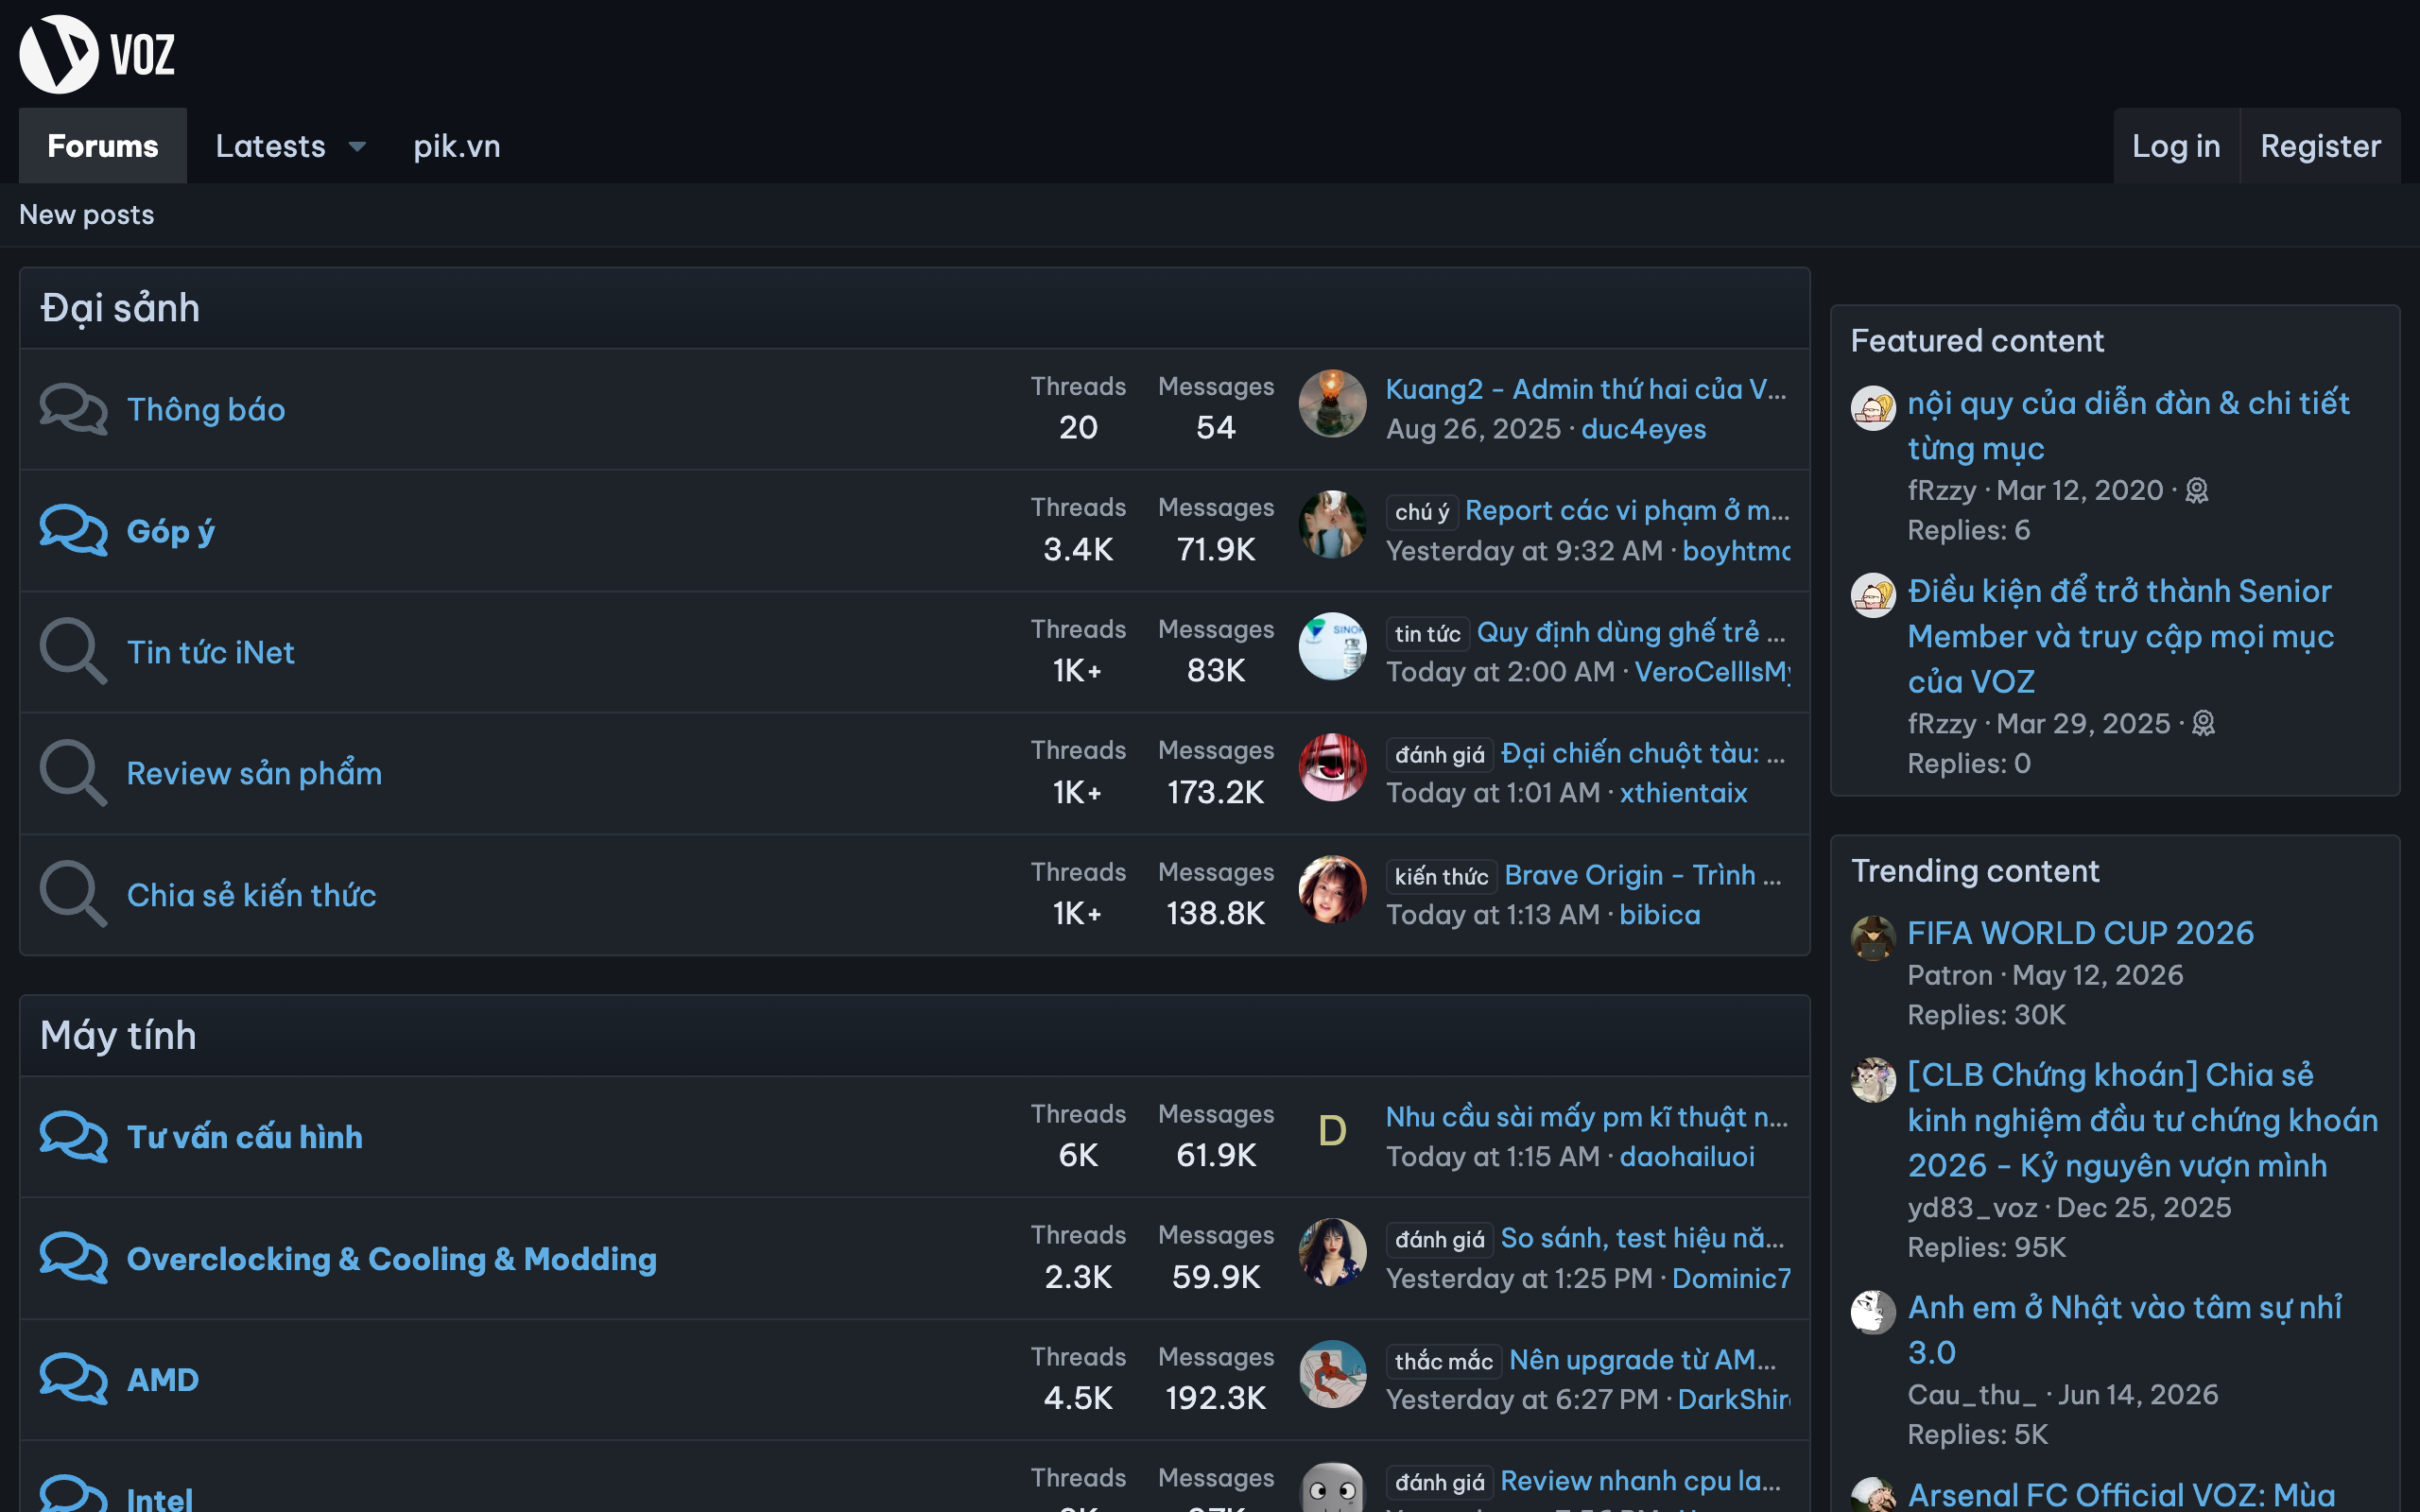
Task: Open the Thông báo forum
Action: coord(206,409)
